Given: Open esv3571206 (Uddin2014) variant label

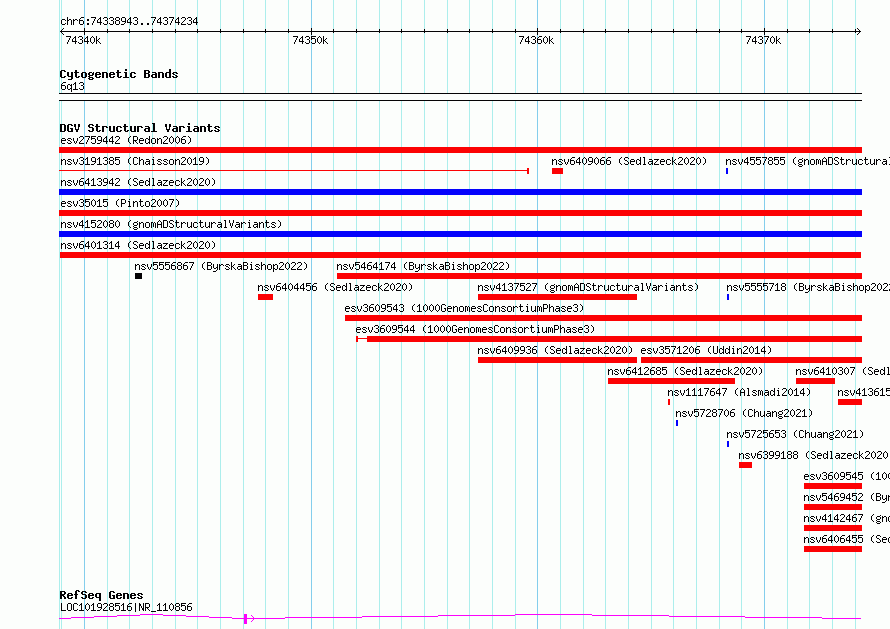Looking at the screenshot, I should tap(706, 350).
